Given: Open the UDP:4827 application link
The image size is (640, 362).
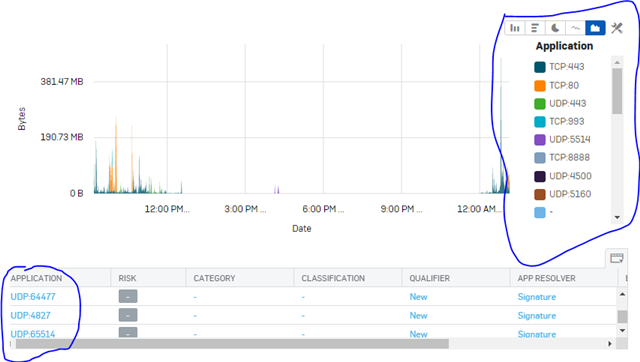Looking at the screenshot, I should click(30, 315).
